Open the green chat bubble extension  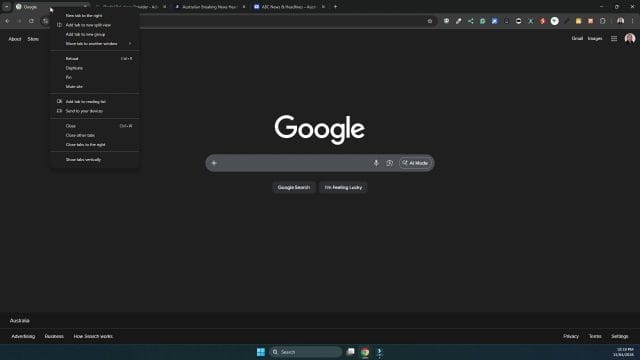(446, 21)
